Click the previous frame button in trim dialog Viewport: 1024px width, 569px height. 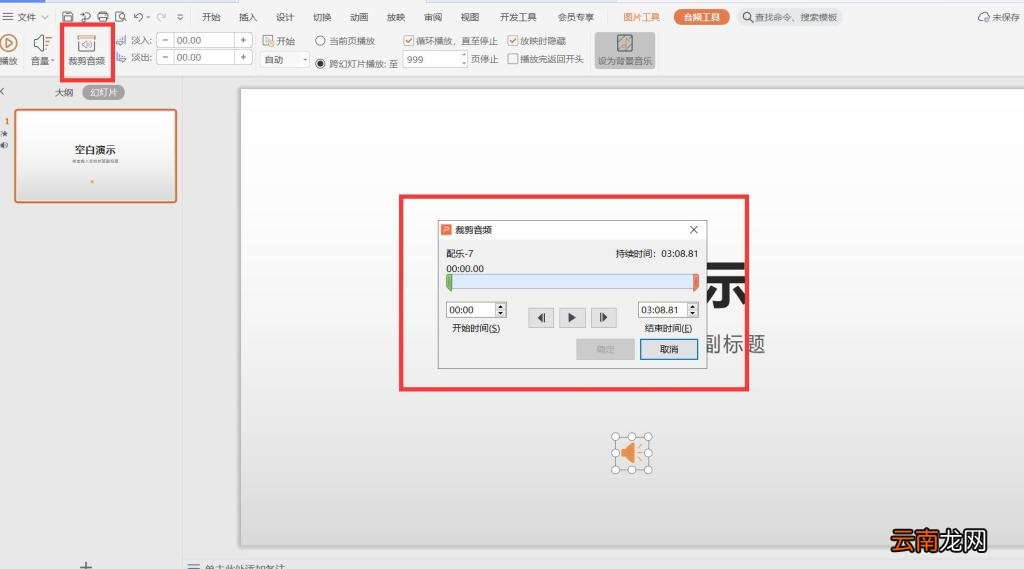tap(541, 317)
